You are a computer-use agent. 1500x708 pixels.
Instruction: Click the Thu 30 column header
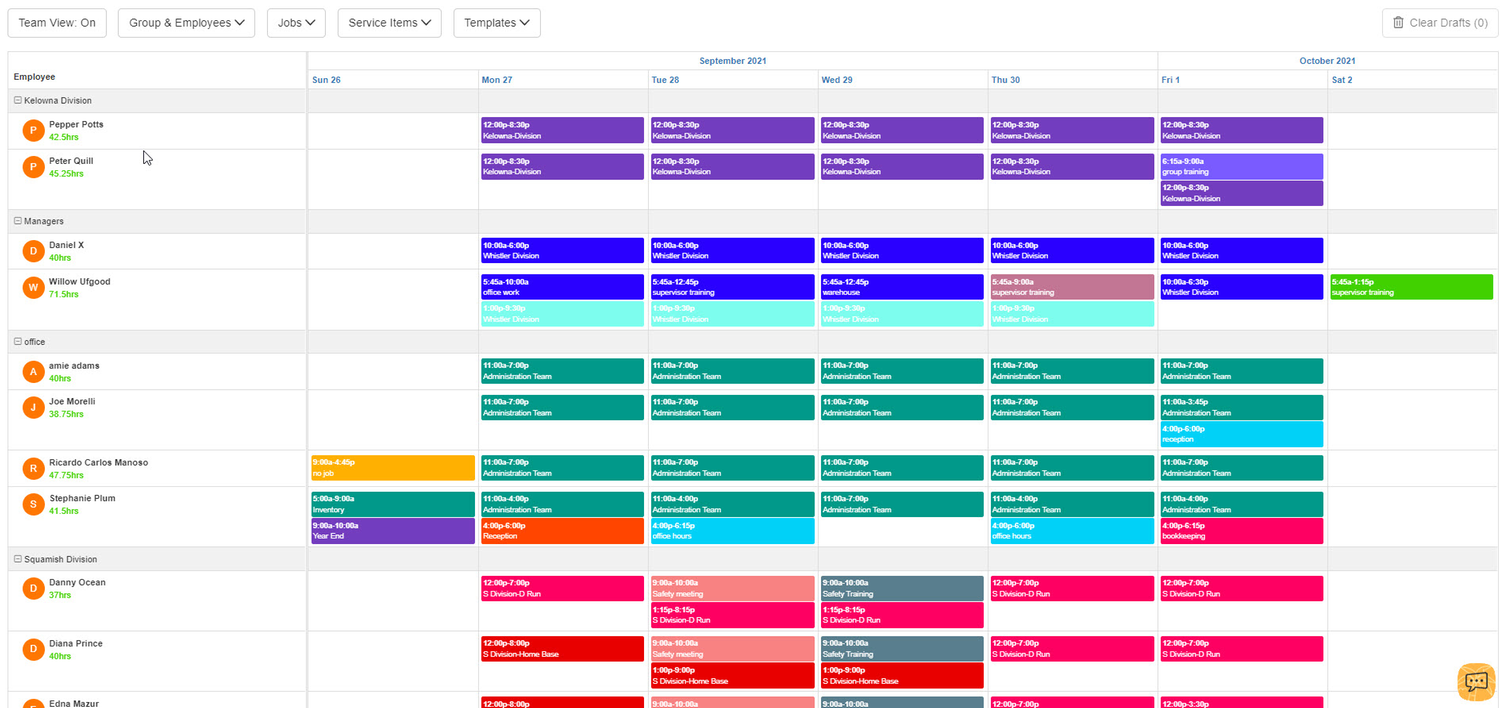coord(1006,80)
